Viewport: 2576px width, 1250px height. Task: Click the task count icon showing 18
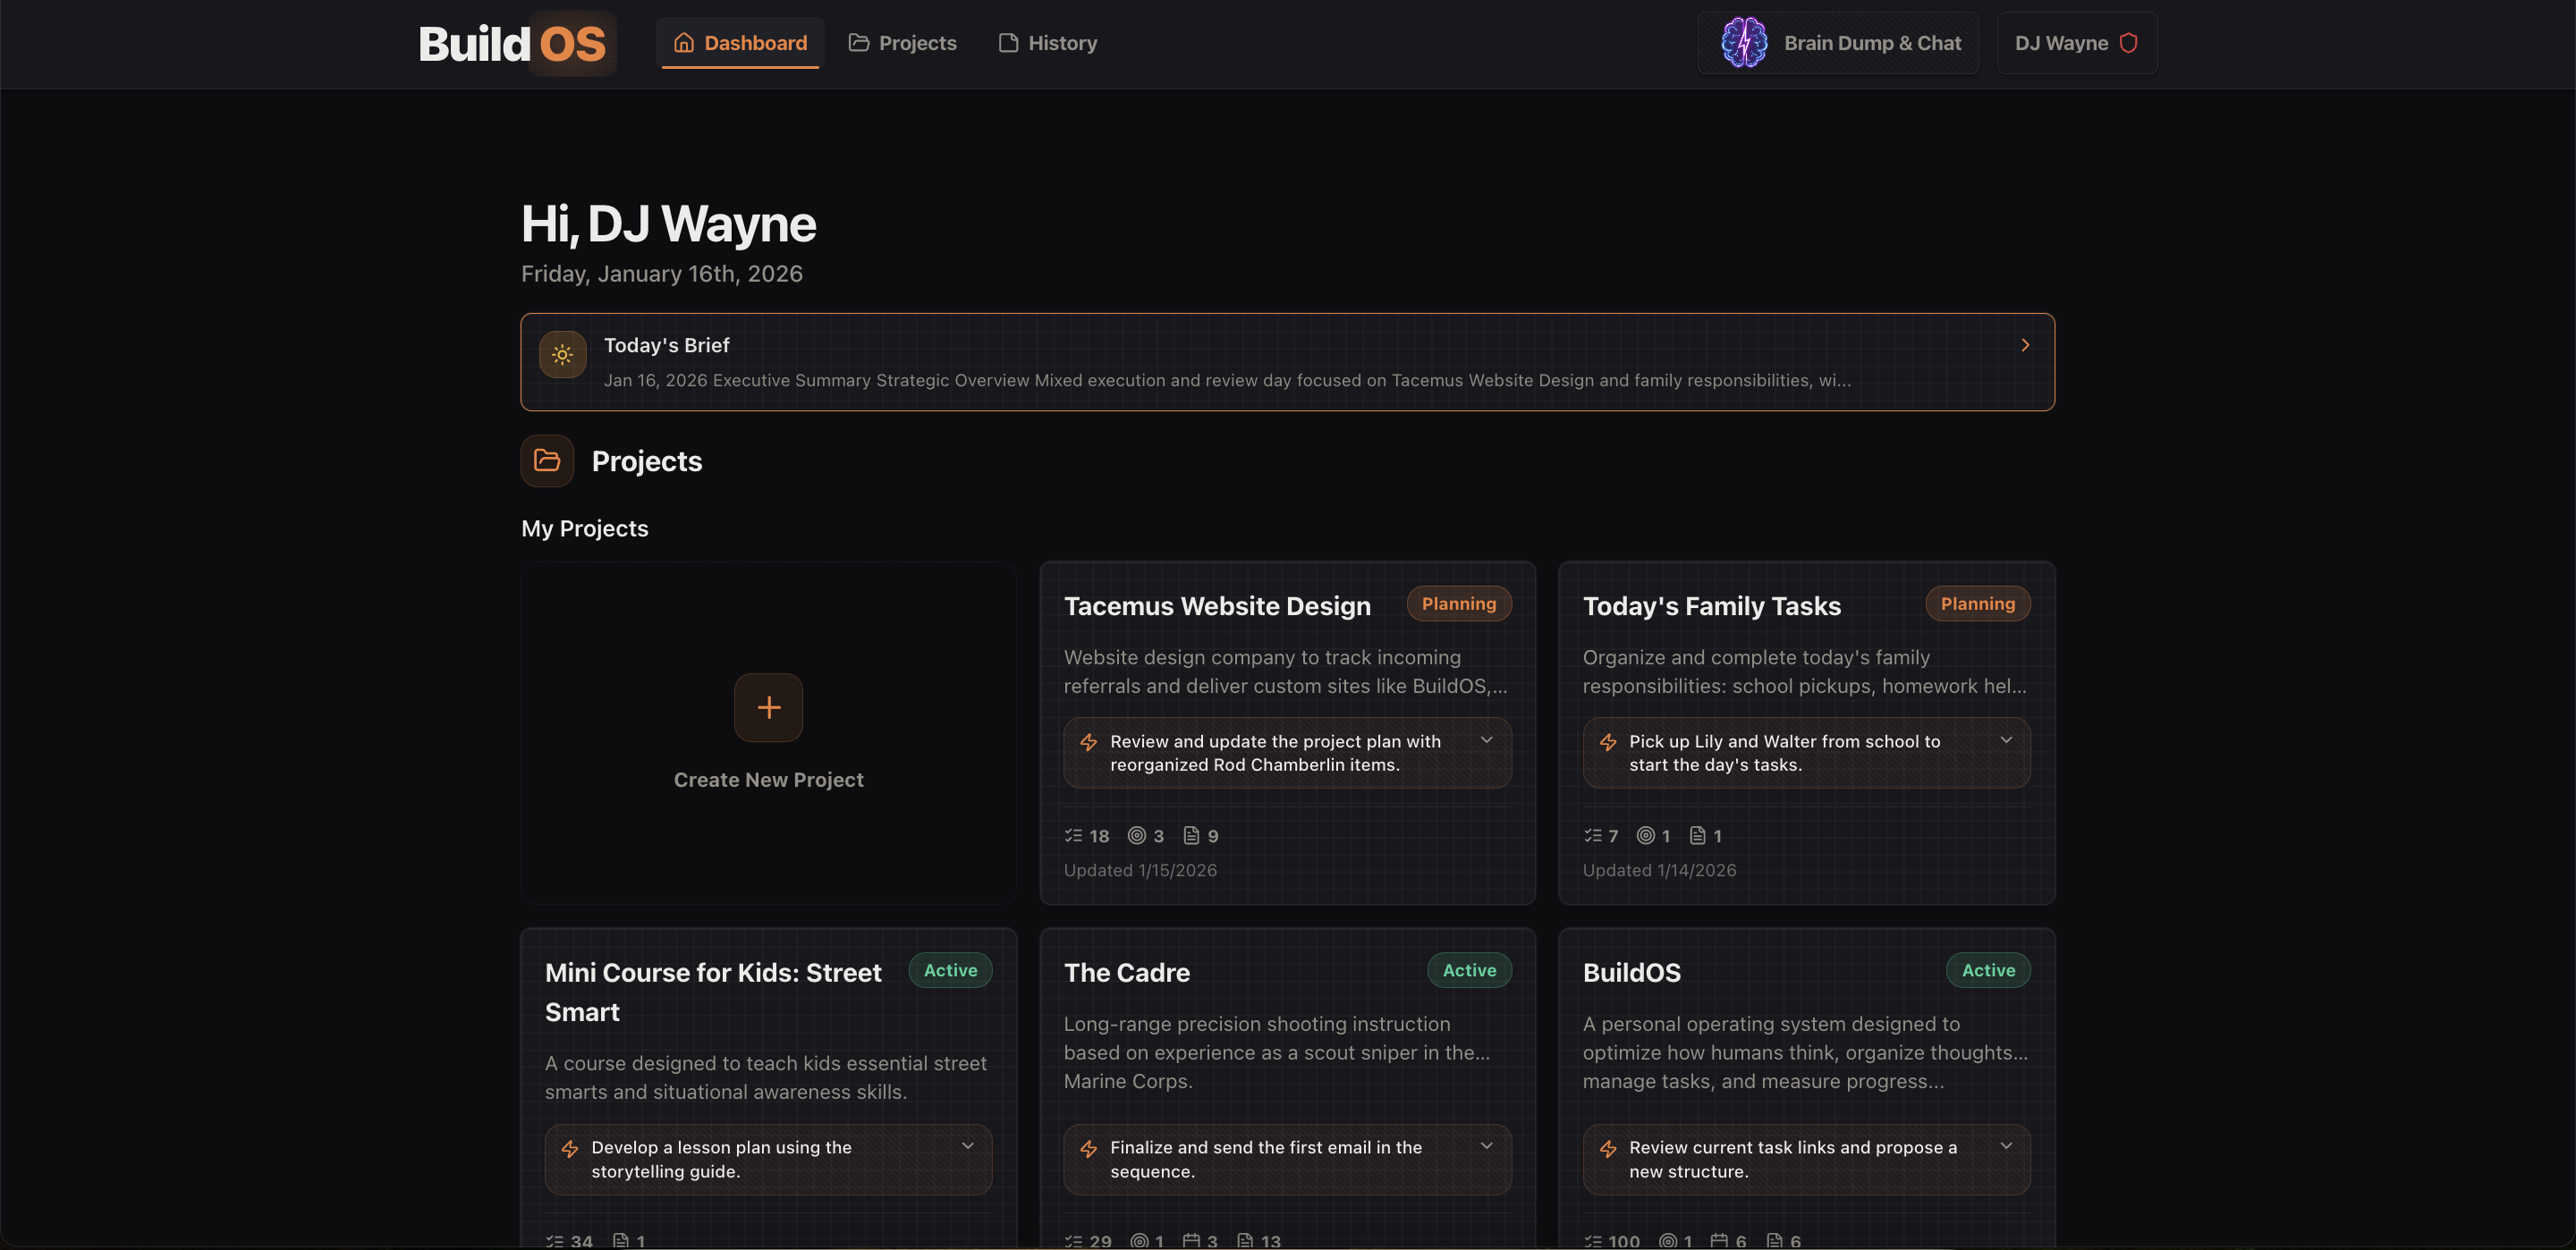click(1074, 836)
